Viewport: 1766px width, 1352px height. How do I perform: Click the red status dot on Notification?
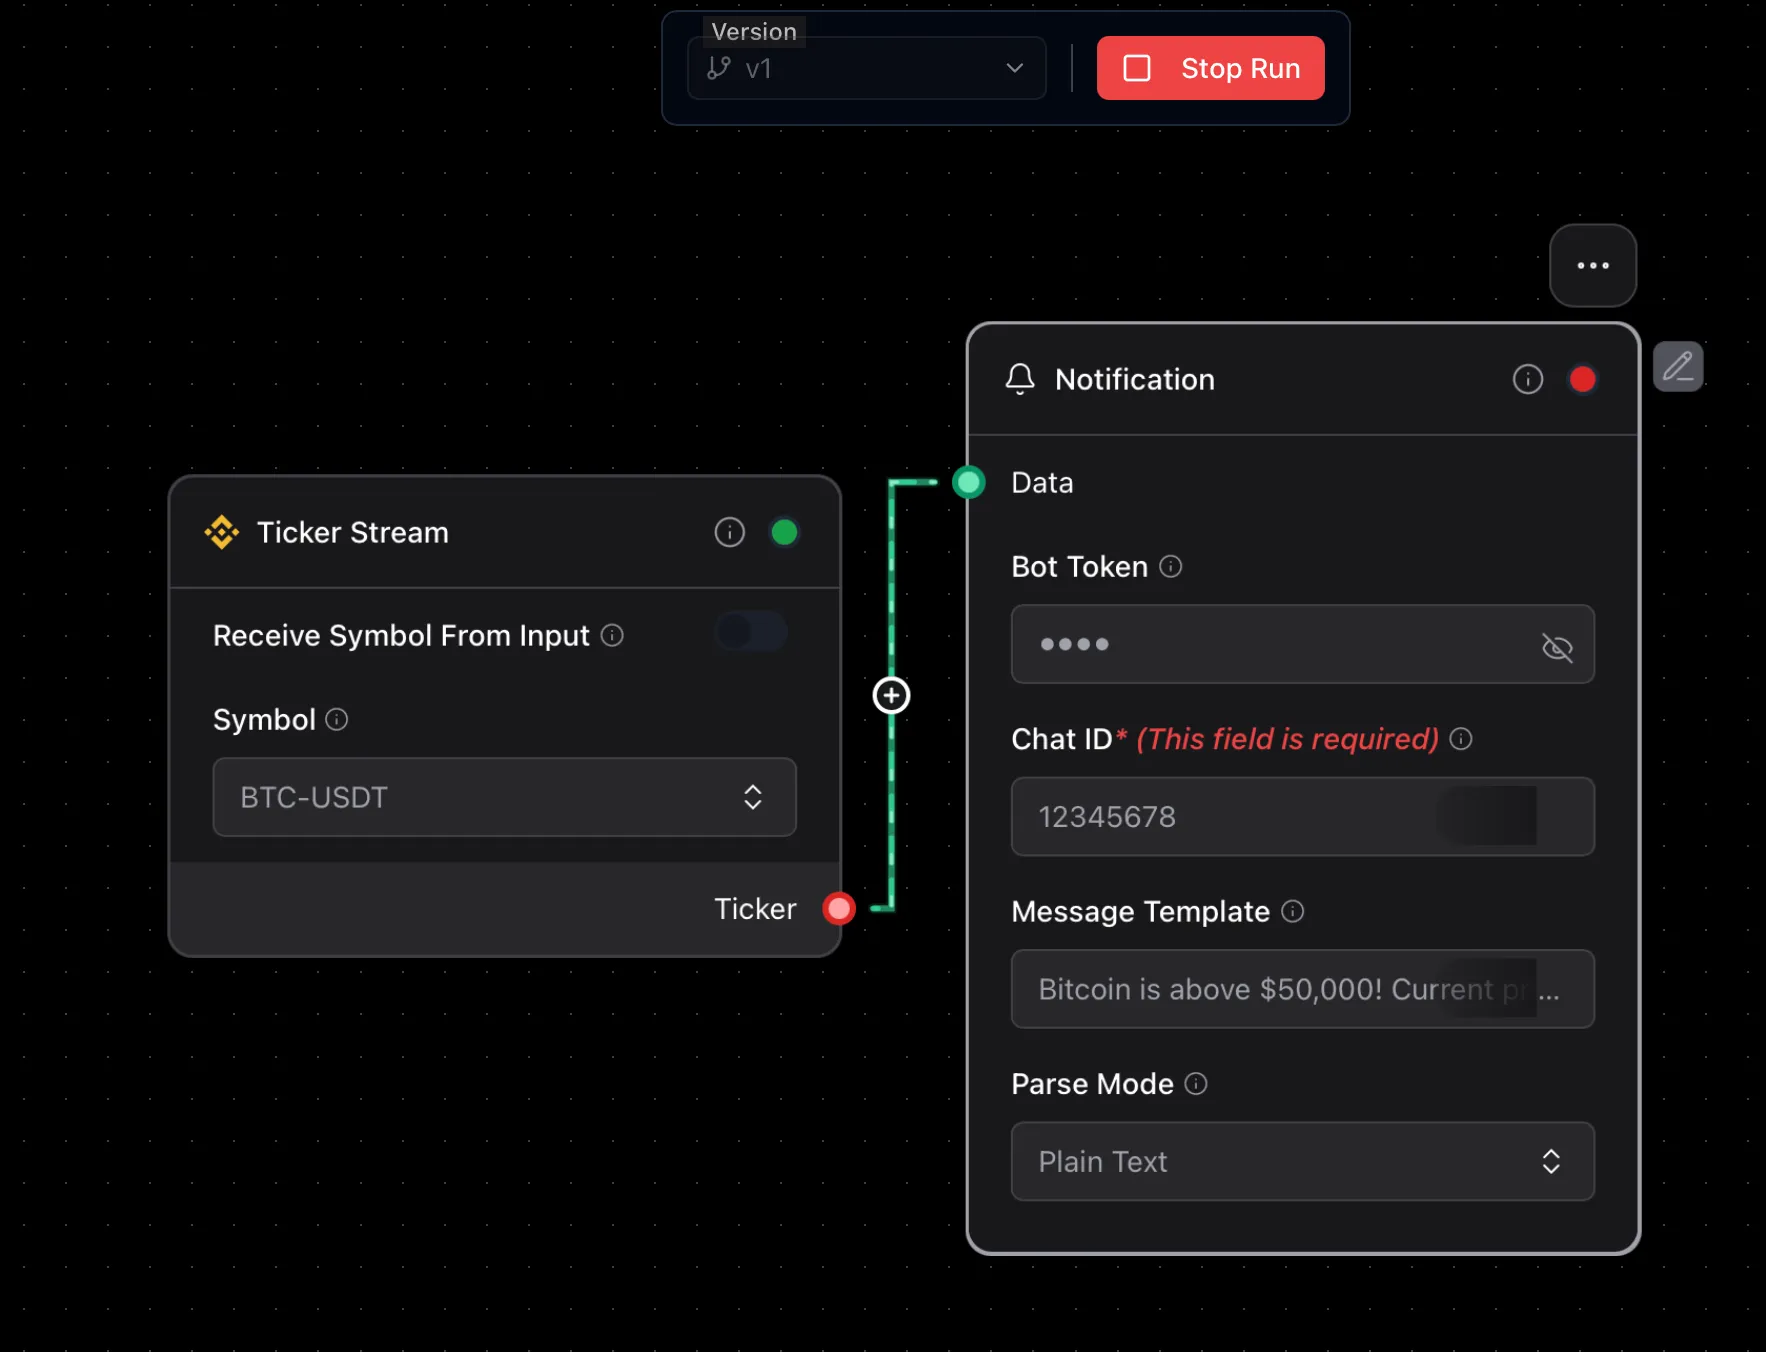(x=1583, y=380)
